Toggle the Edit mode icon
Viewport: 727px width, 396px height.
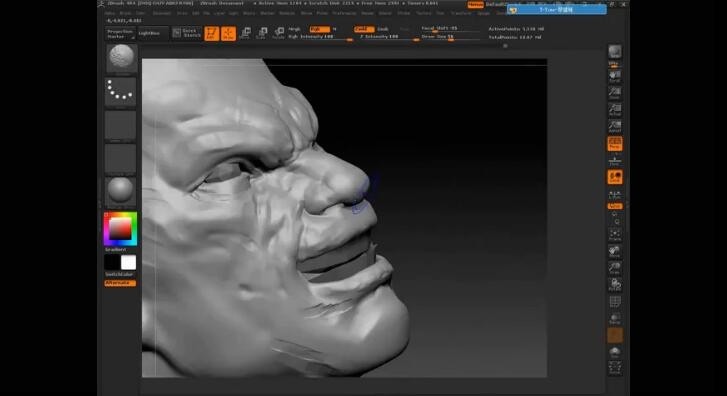[211, 33]
